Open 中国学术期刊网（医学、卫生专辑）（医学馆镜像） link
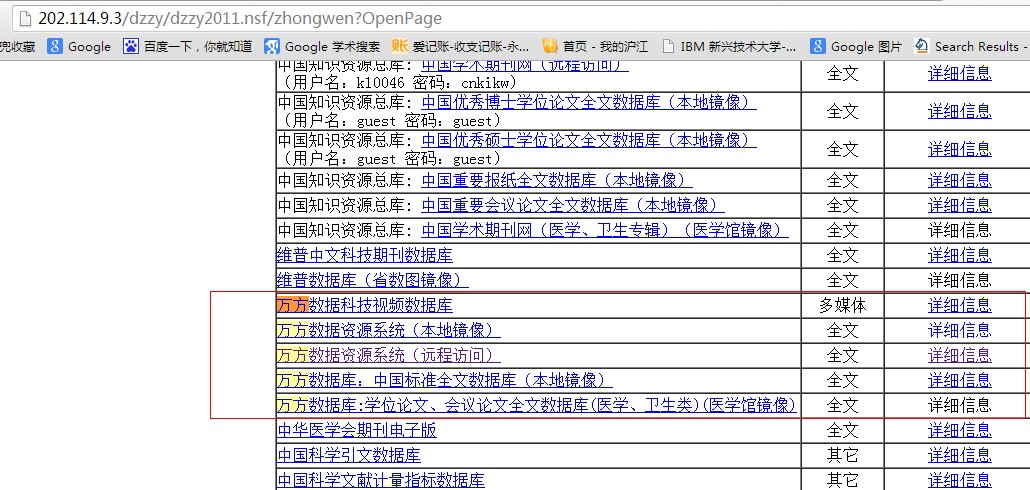Viewport: 1030px width, 490px height. (605, 230)
